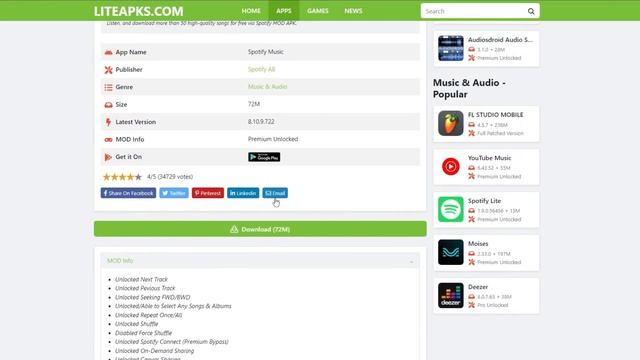Open the Spotify AB publisher link
Image resolution: width=640 pixels, height=360 pixels.
coord(261,69)
